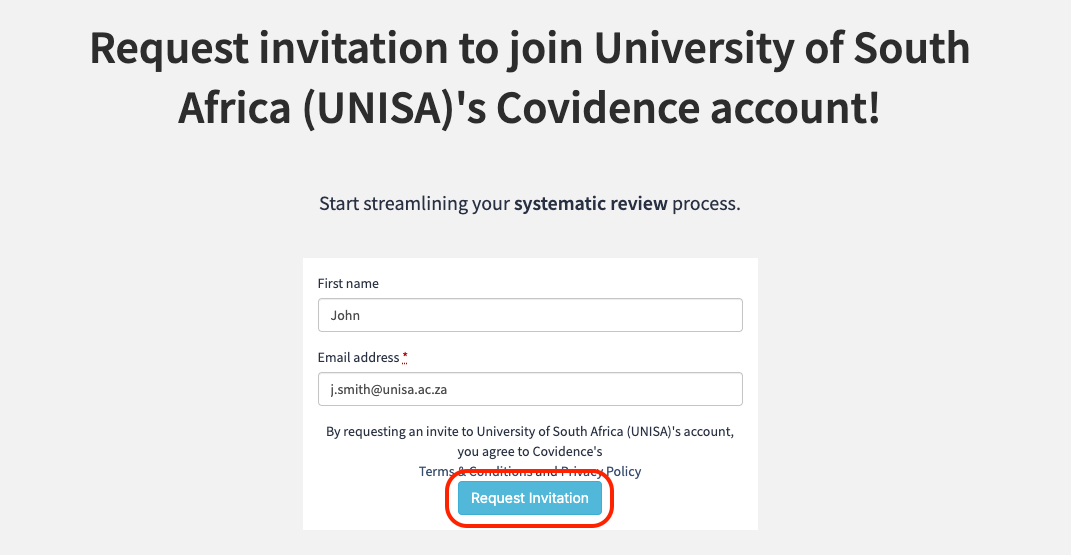This screenshot has height=555, width=1071.
Task: Click the "Email address" field label
Action: click(x=359, y=358)
